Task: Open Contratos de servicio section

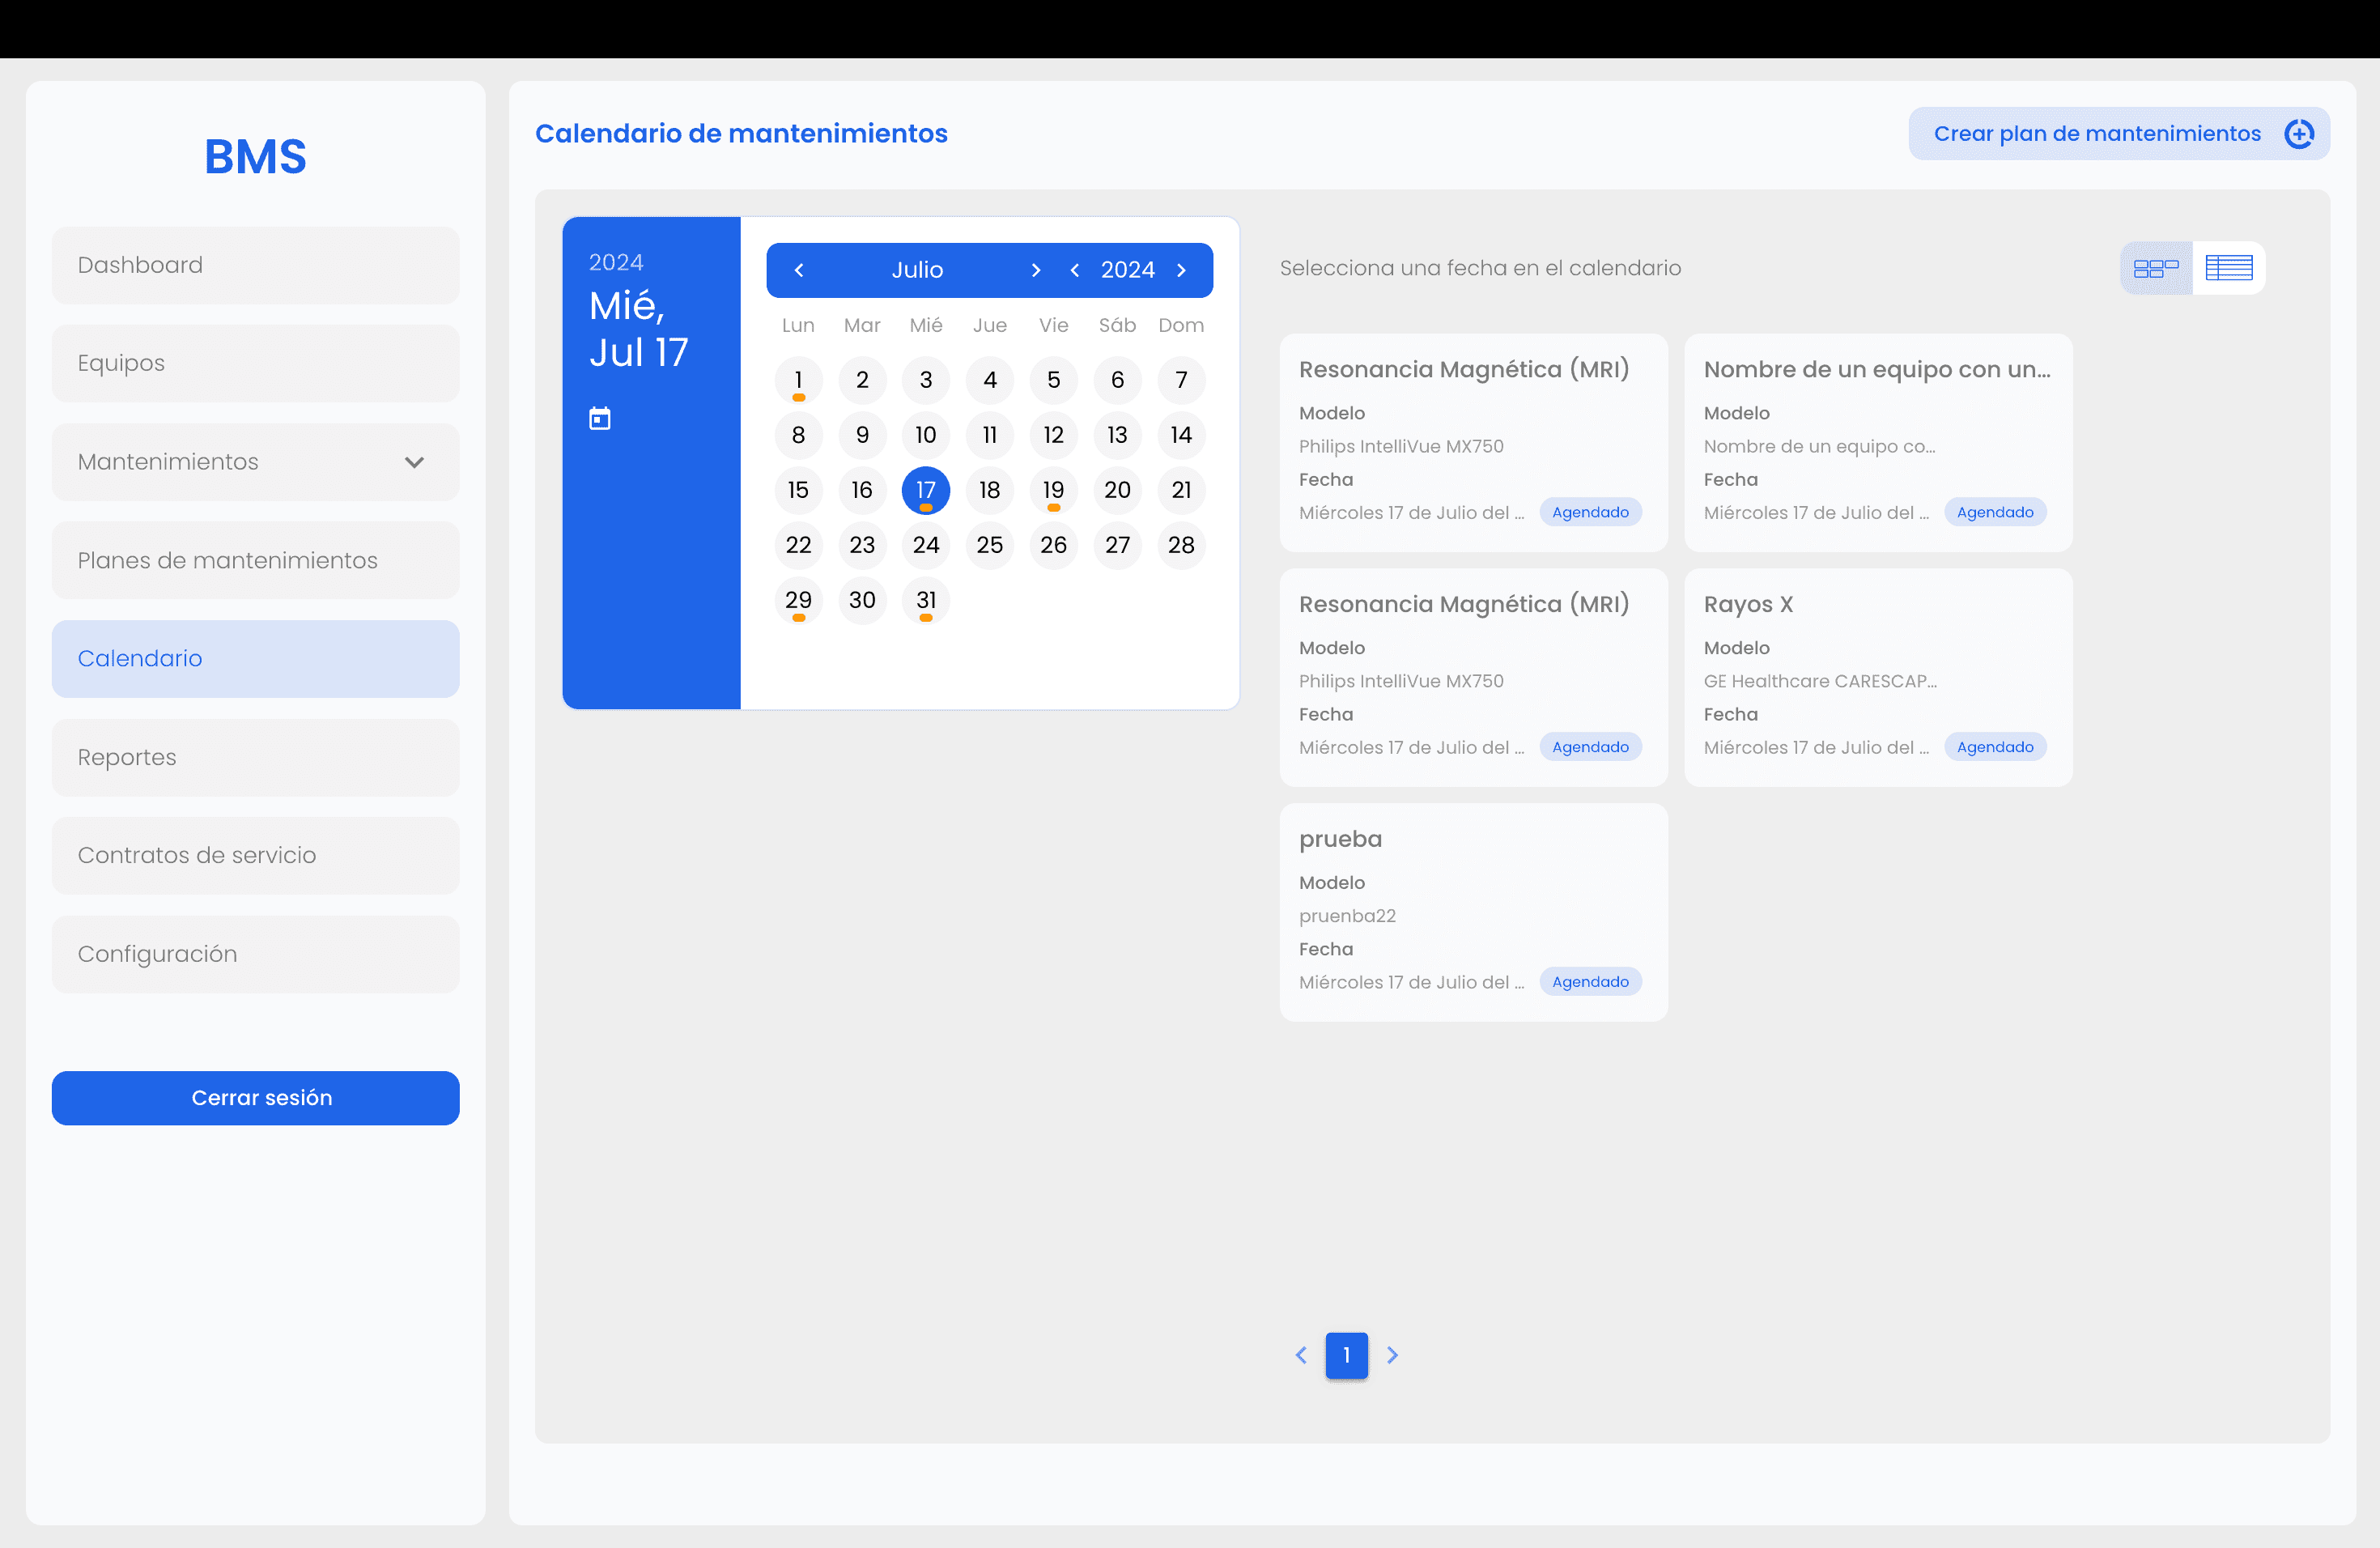Action: [x=256, y=855]
